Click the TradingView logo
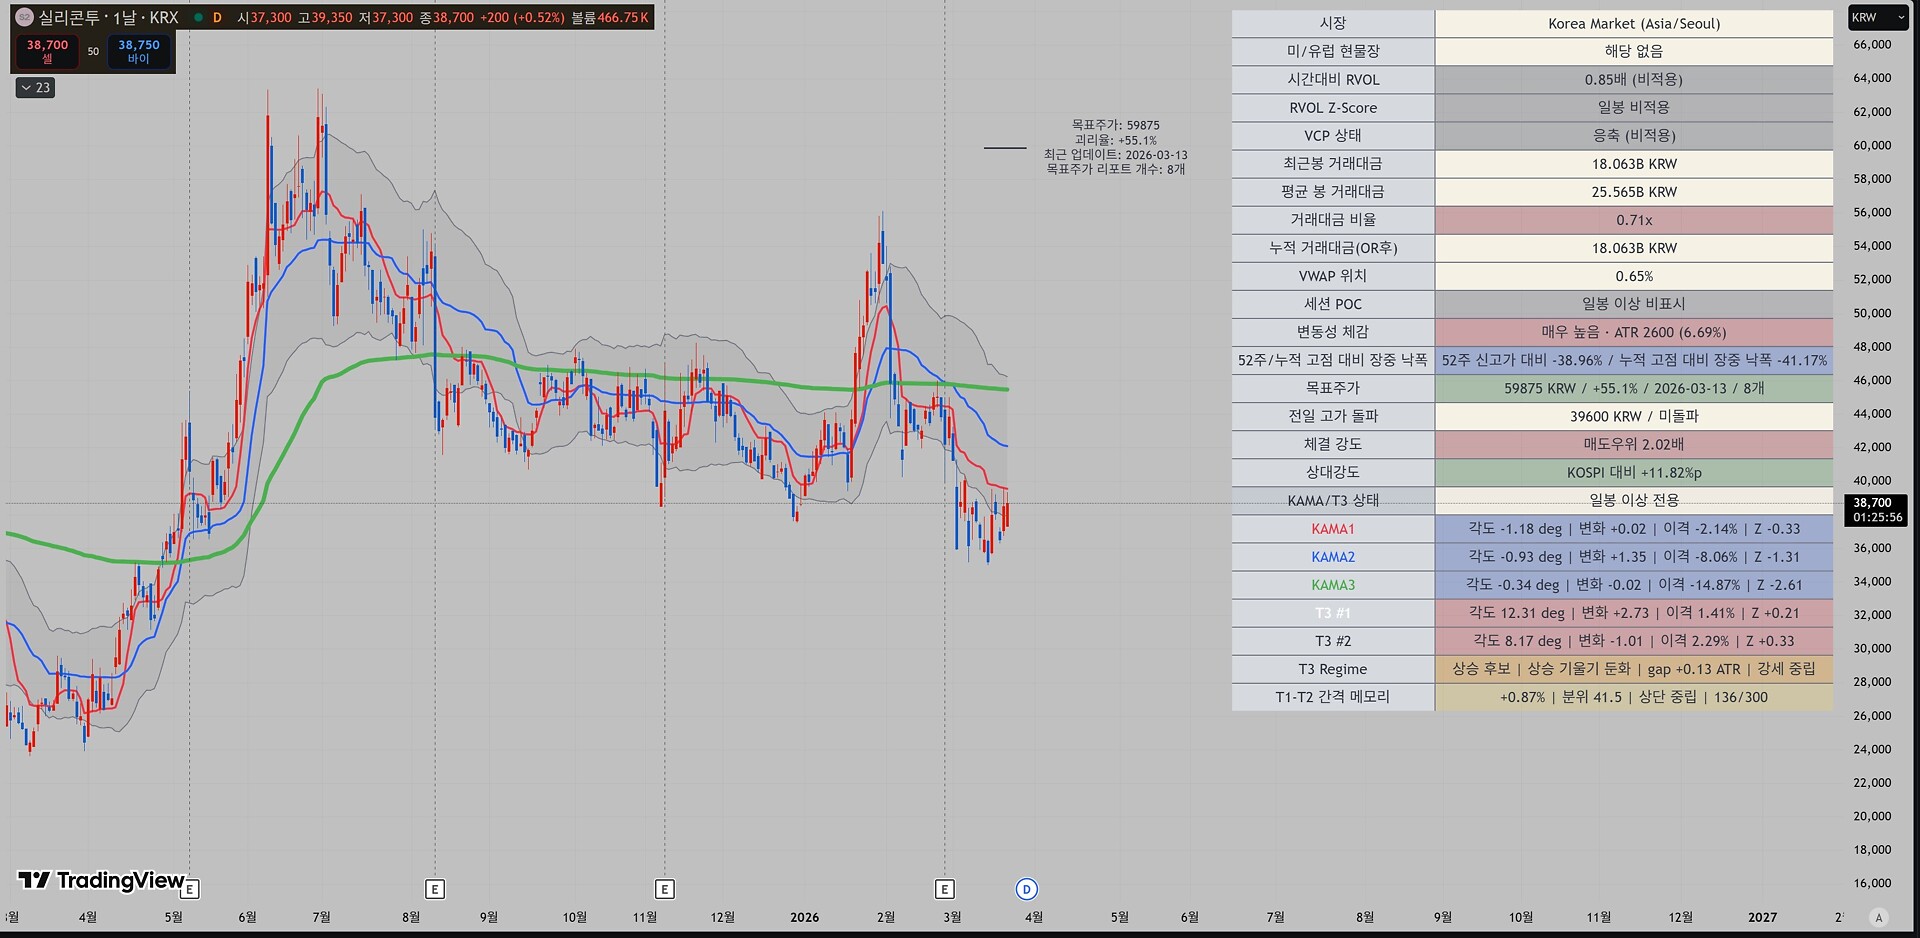This screenshot has width=1920, height=938. tap(102, 880)
